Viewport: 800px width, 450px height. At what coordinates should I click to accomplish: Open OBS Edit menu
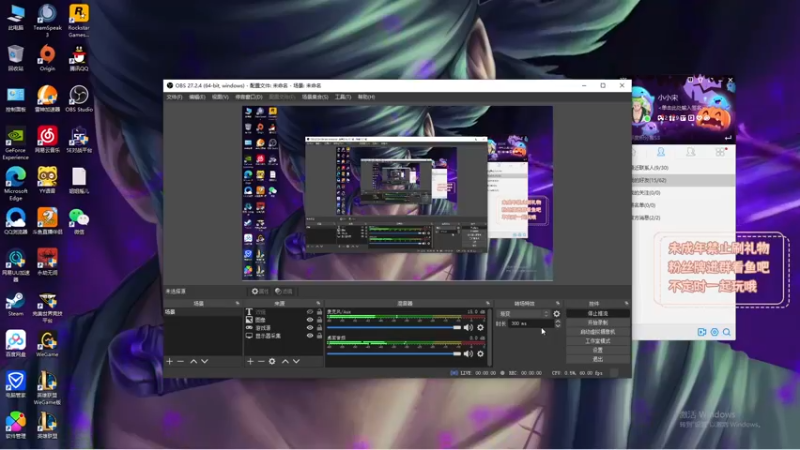(x=197, y=97)
